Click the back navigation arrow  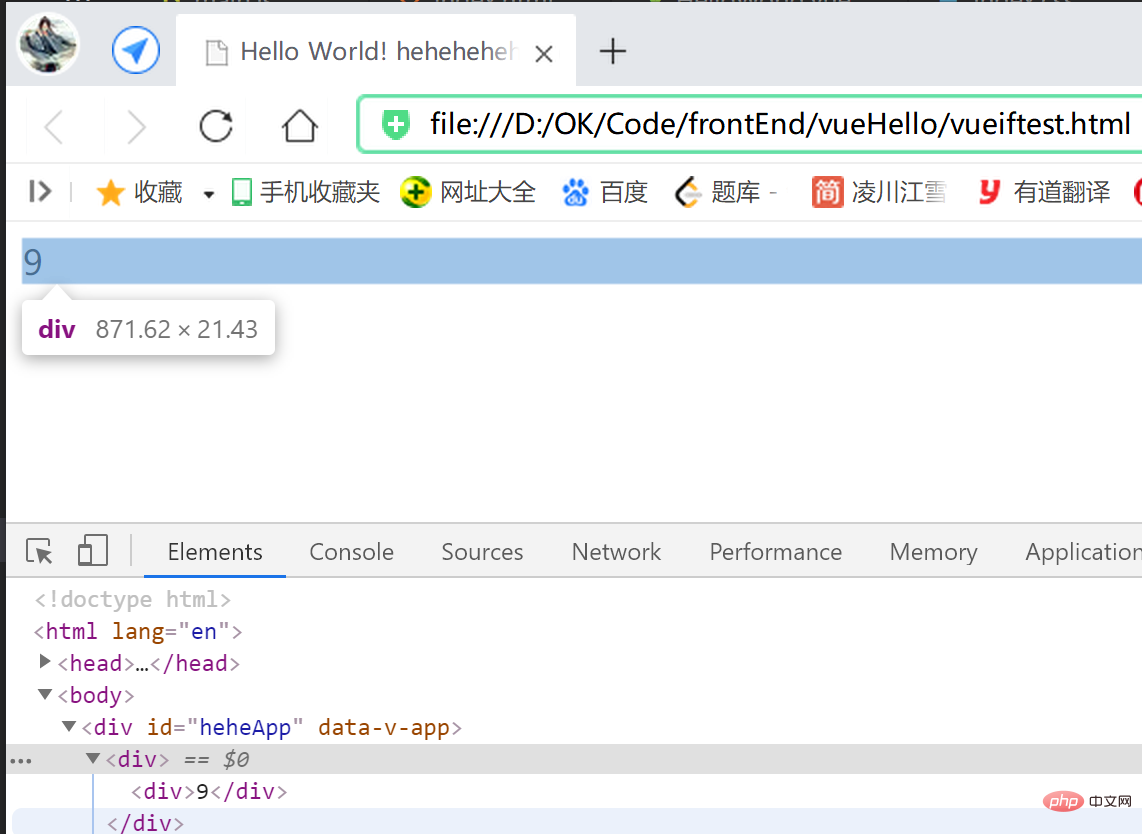click(51, 124)
